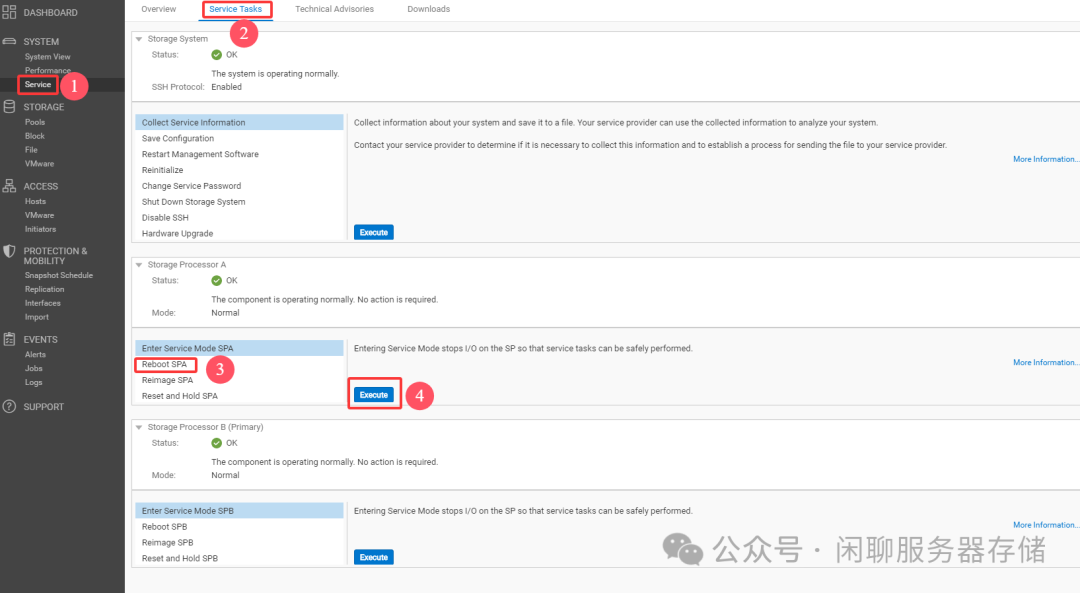The height and width of the screenshot is (593, 1080).
Task: Select Reboot SPA task
Action: pyautogui.click(x=239, y=364)
